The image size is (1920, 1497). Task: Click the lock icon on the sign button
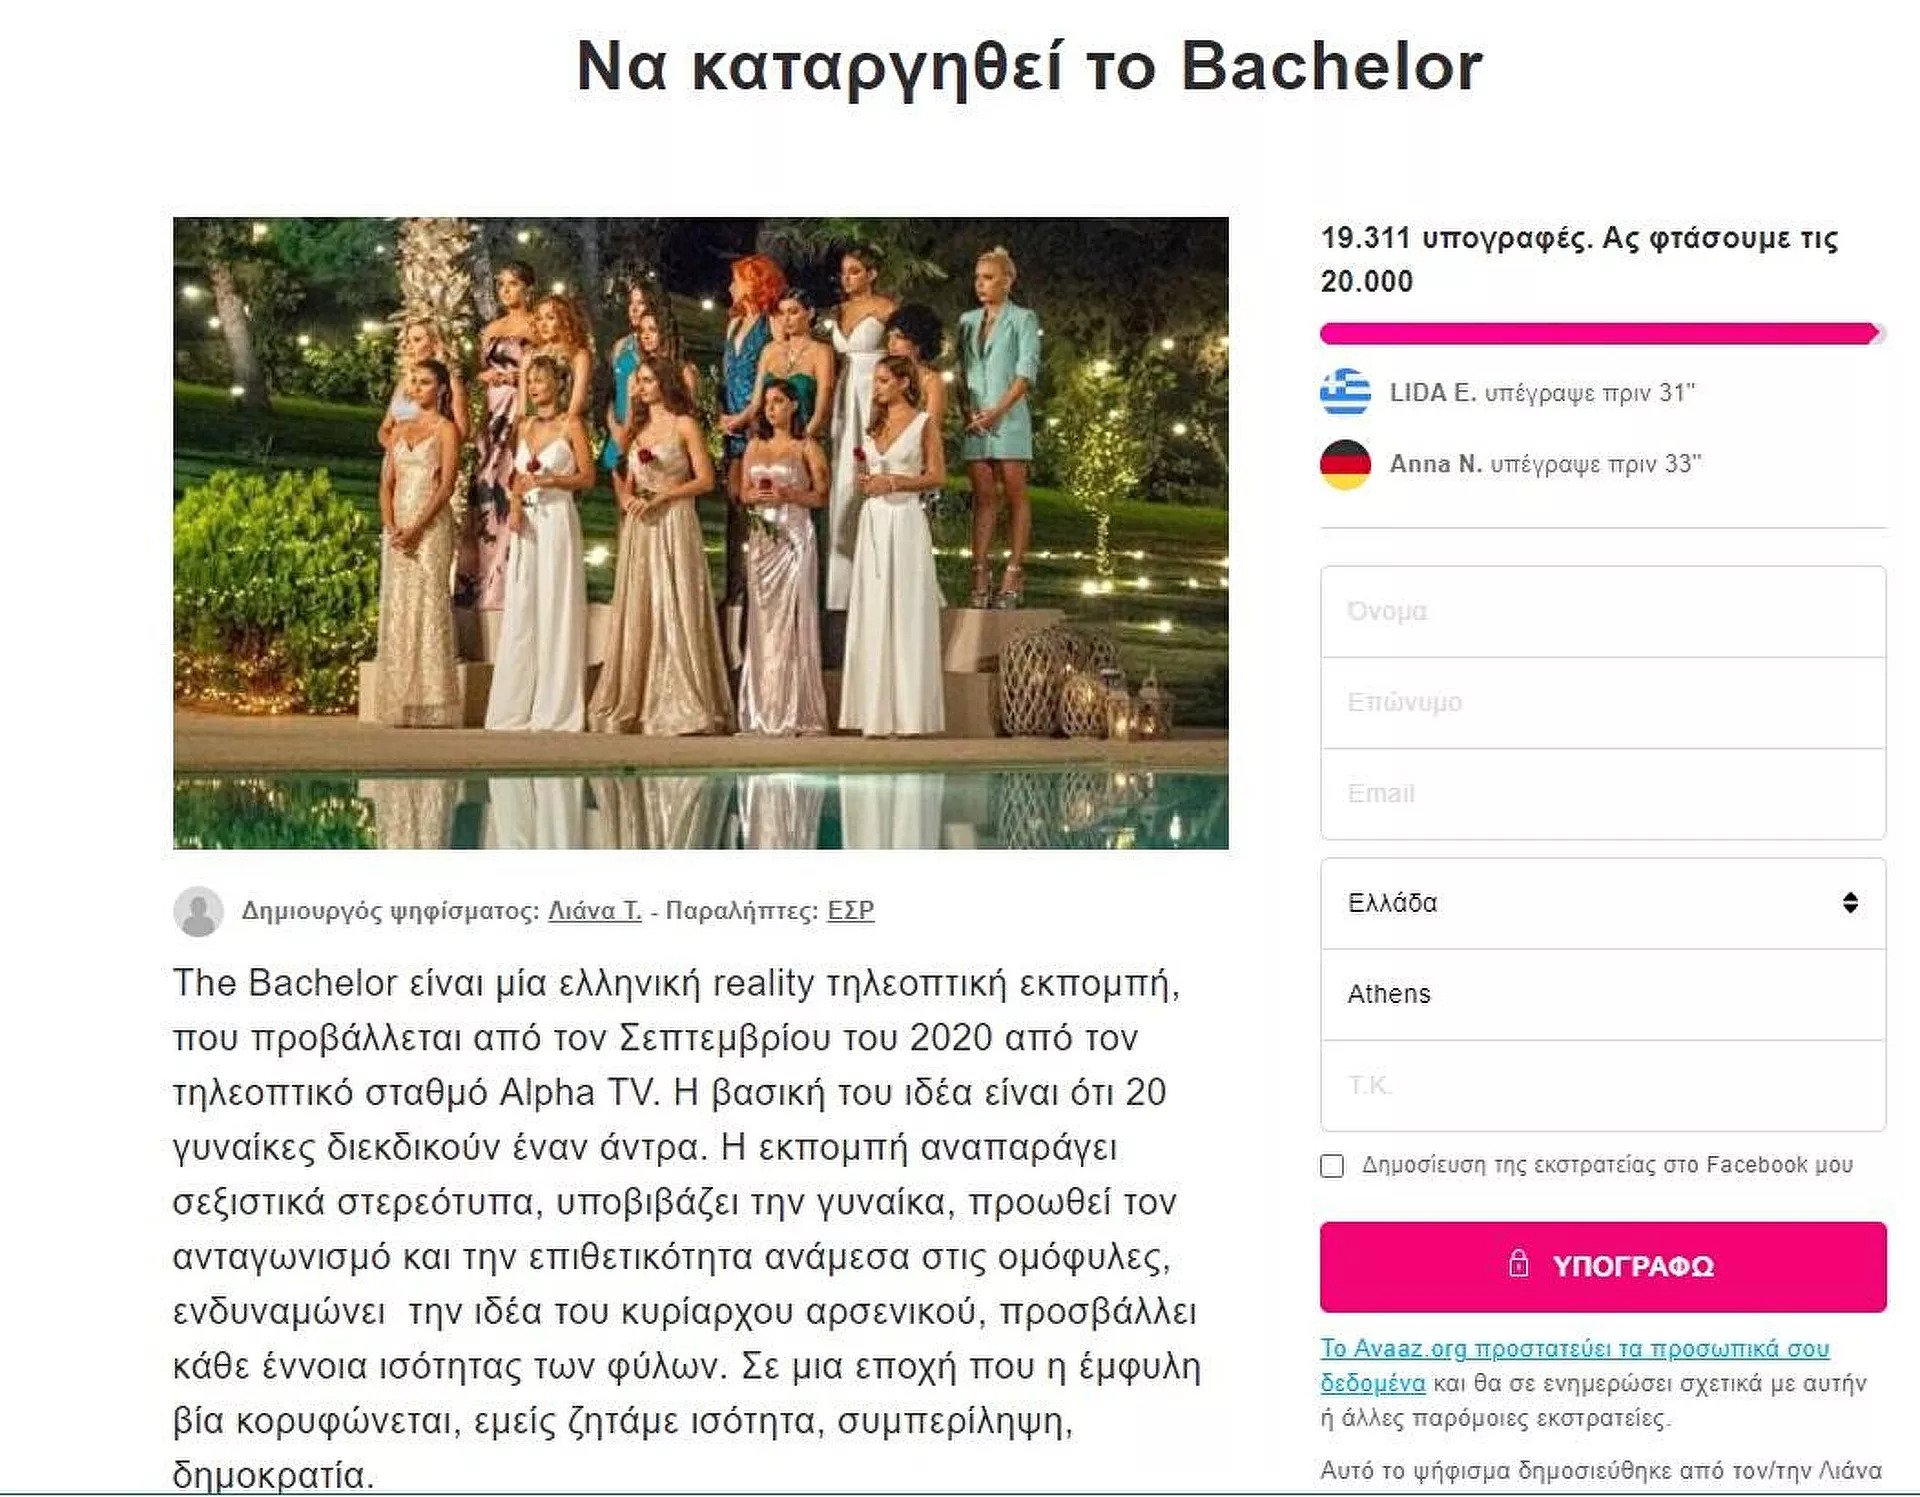pos(1518,1264)
